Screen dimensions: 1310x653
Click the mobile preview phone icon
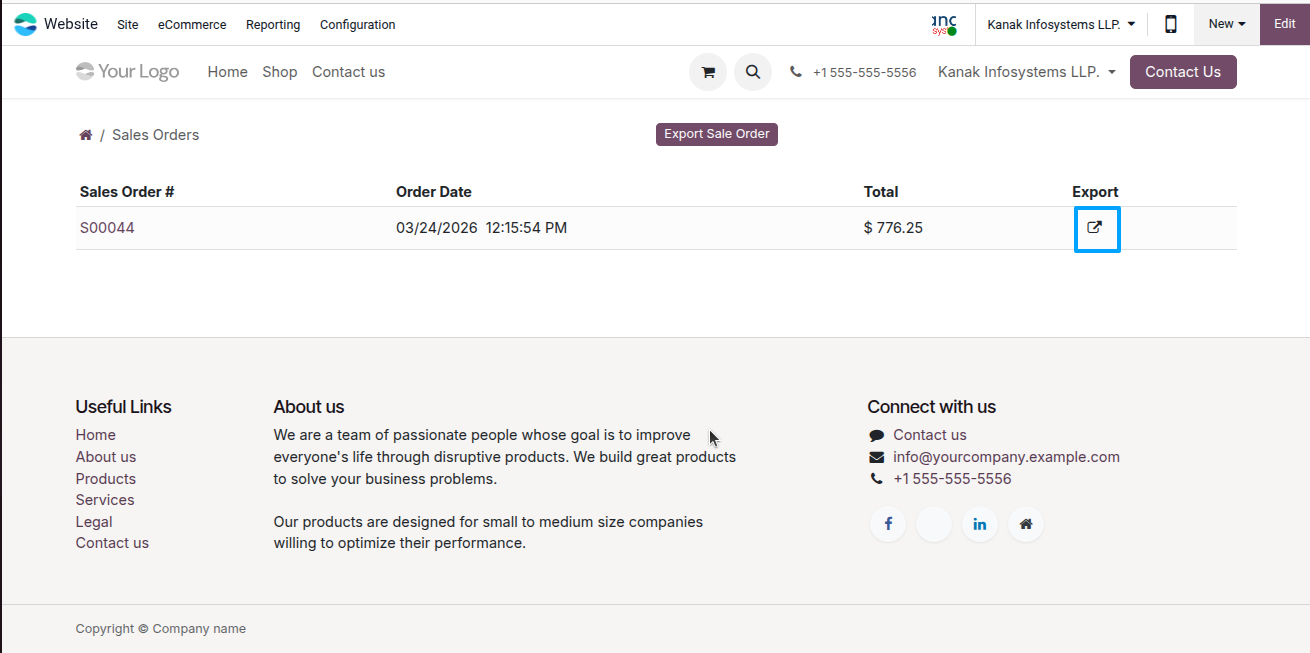(x=1171, y=24)
